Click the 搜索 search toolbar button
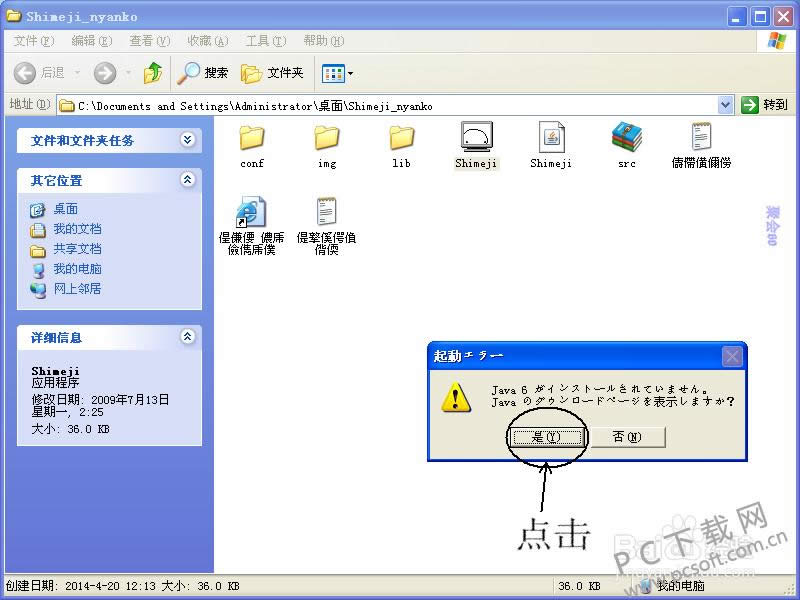The image size is (800, 600). coord(204,73)
